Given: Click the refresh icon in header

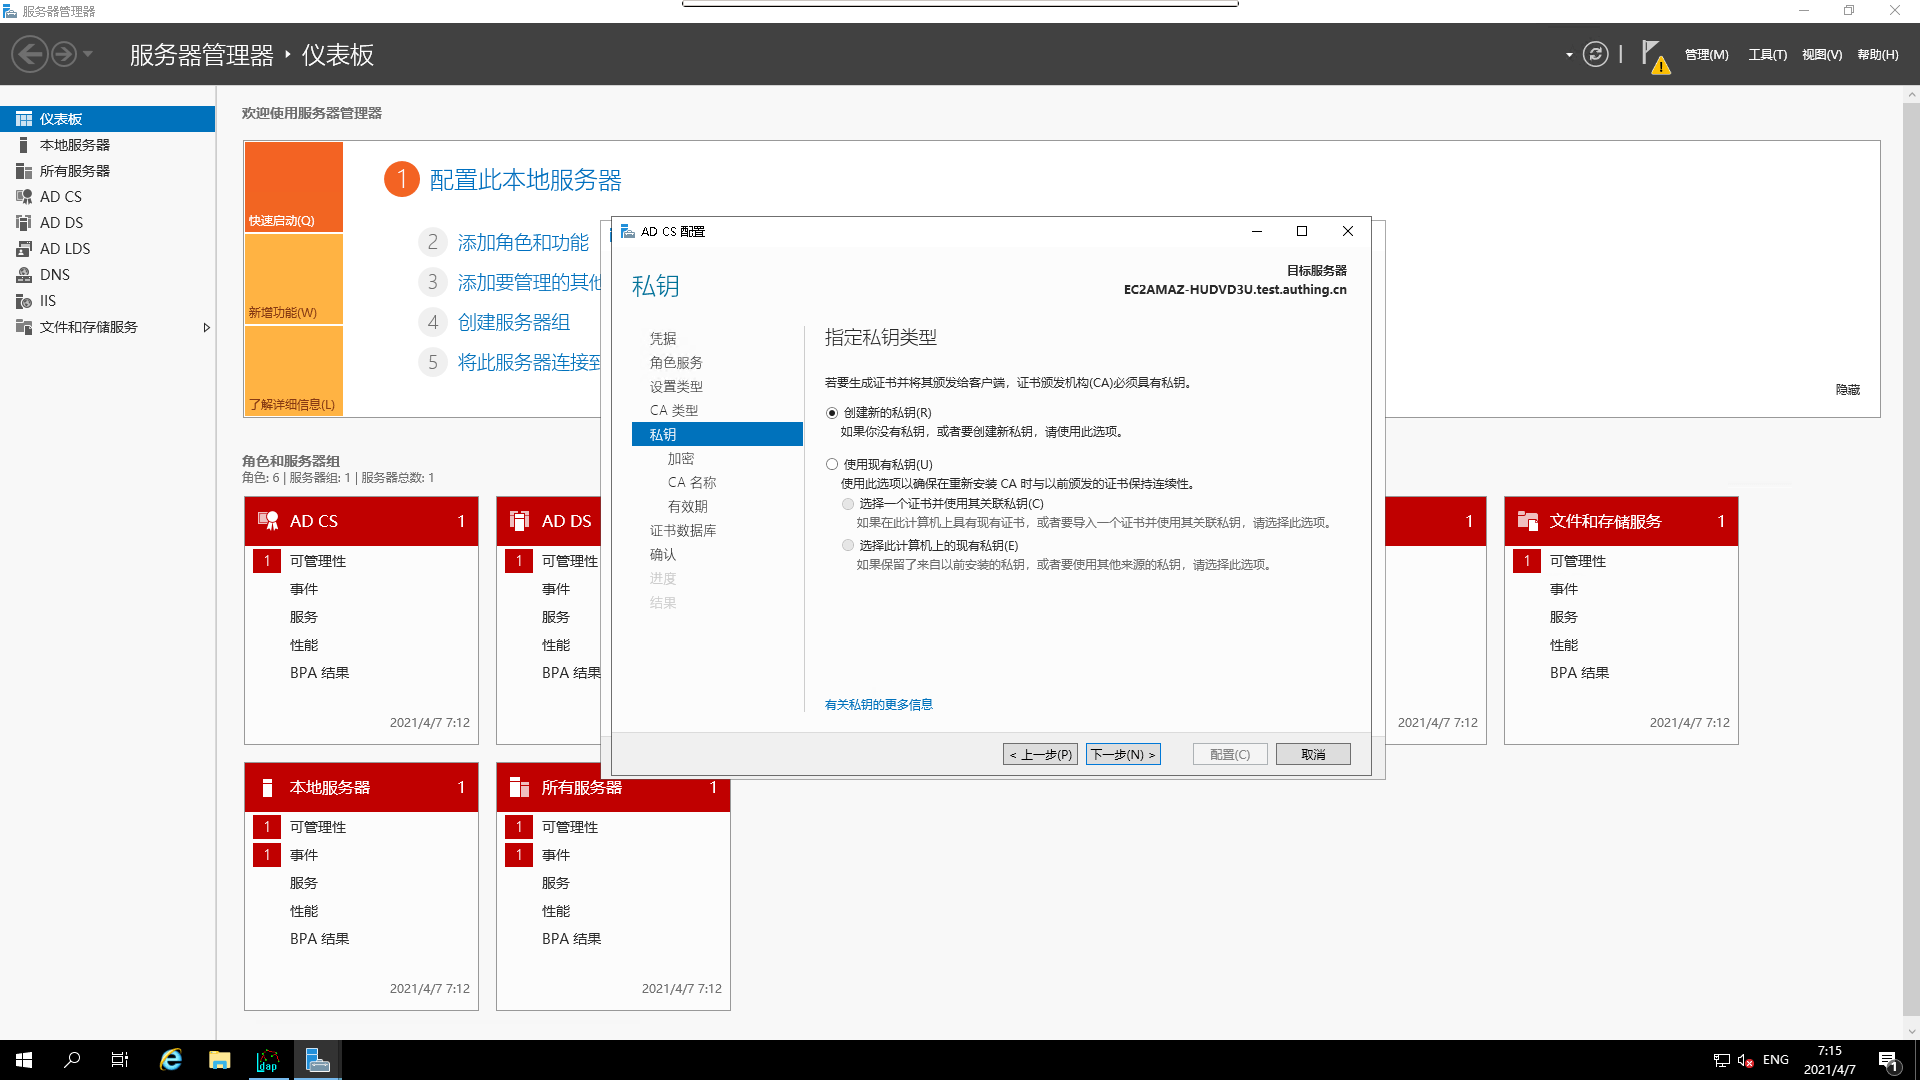Looking at the screenshot, I should pos(1596,54).
